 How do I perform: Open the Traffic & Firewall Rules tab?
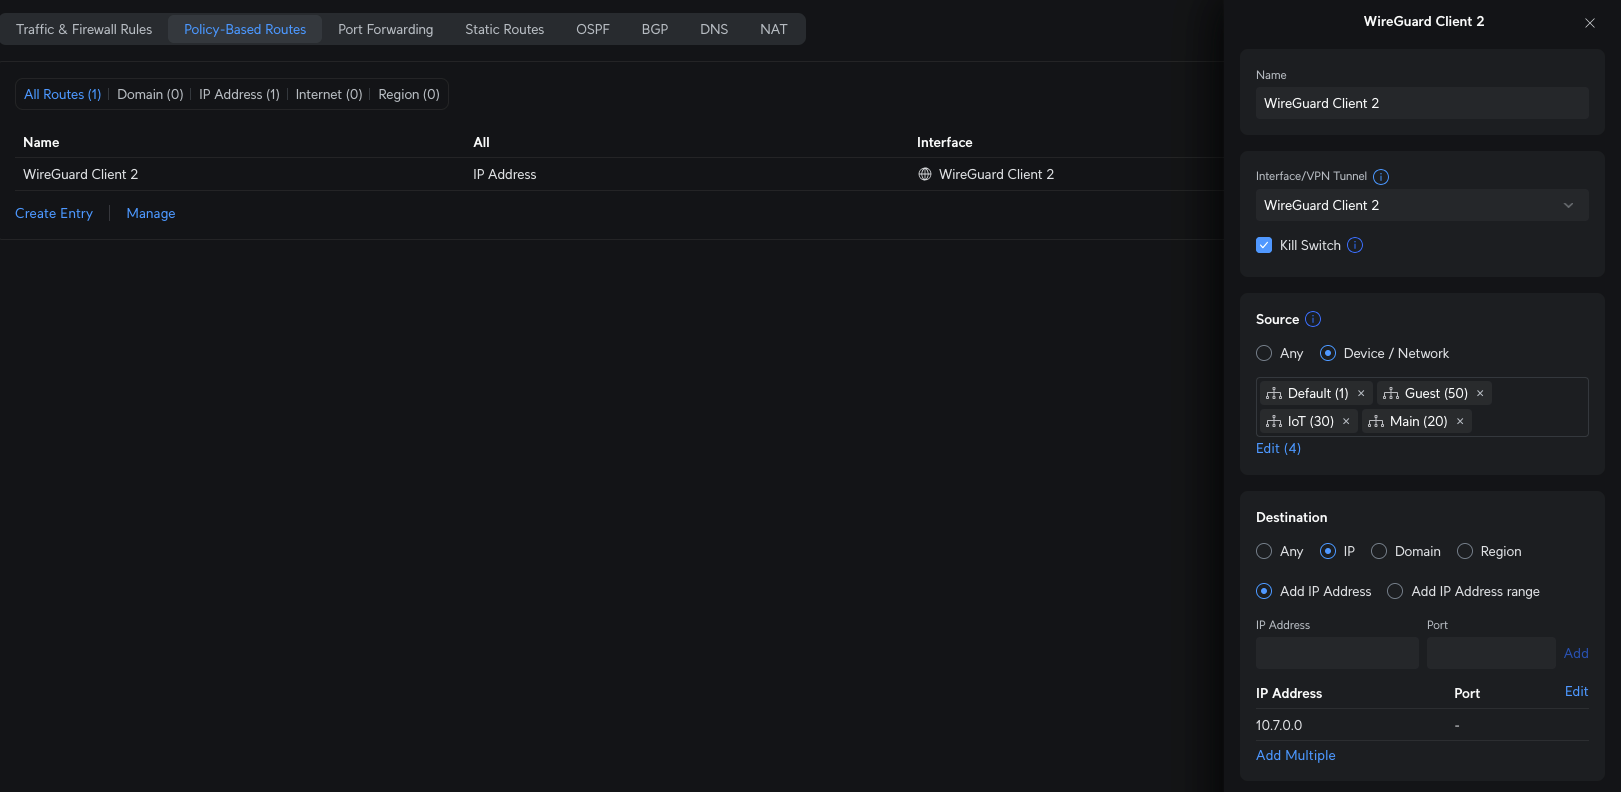click(84, 29)
